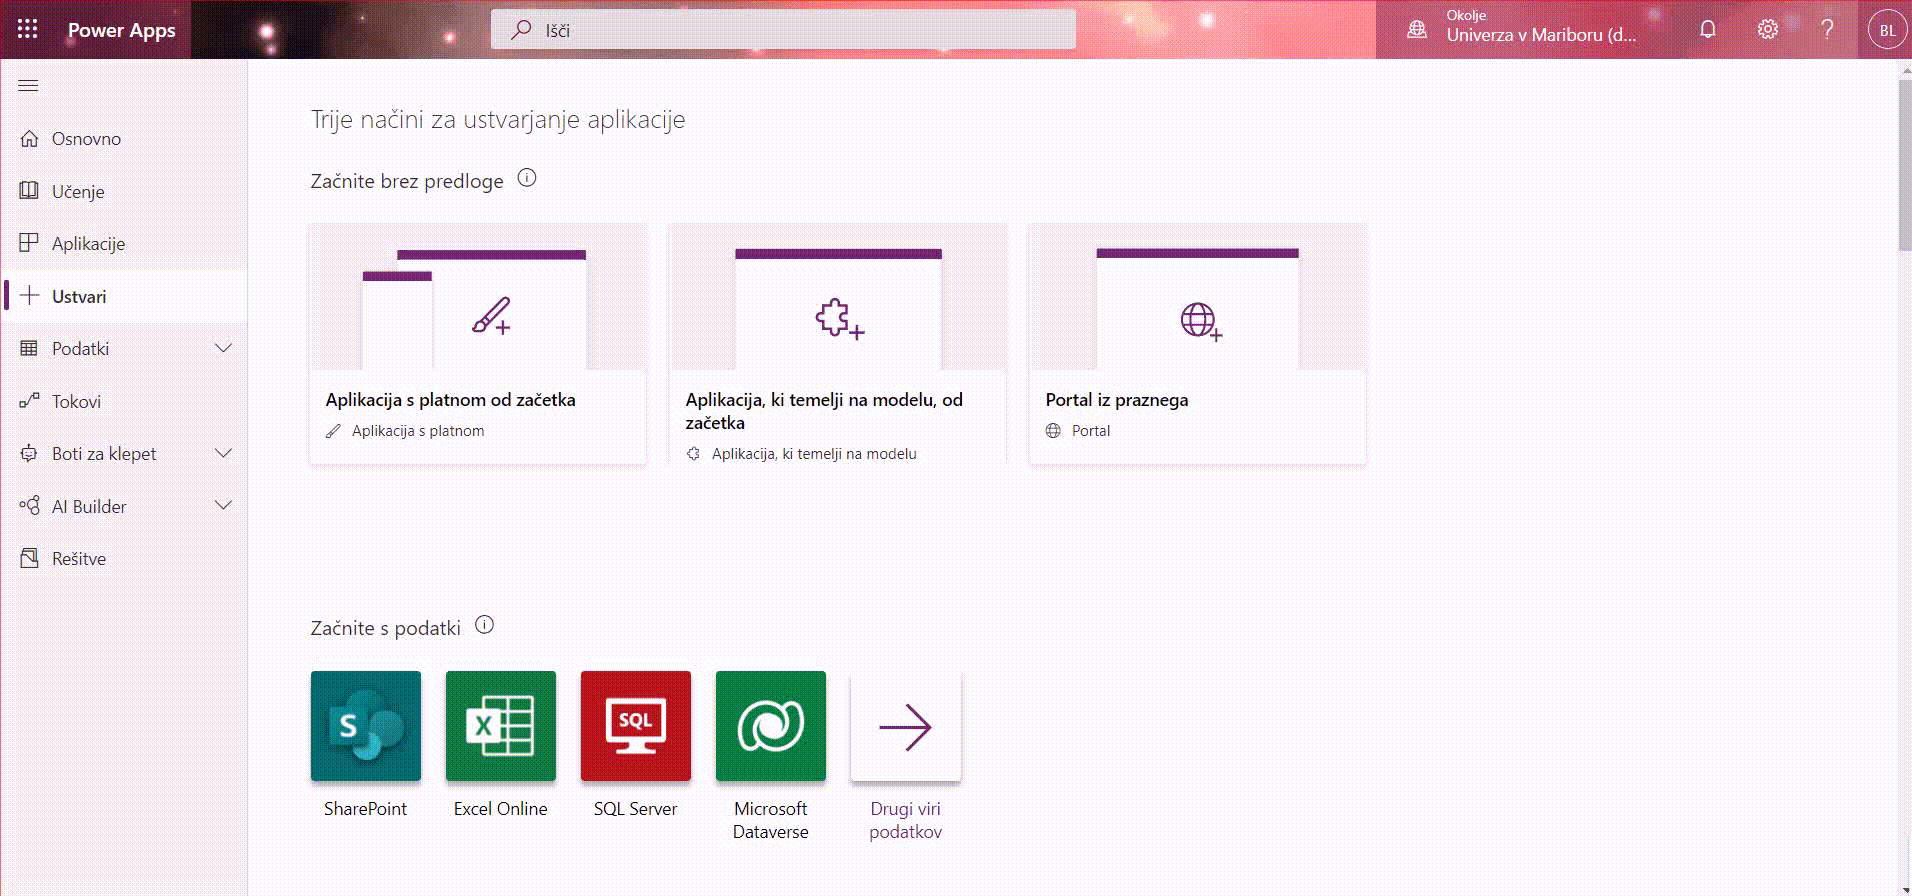Click the Ustvari plus icon
Screen dimensions: 1912x896
(x=29, y=296)
